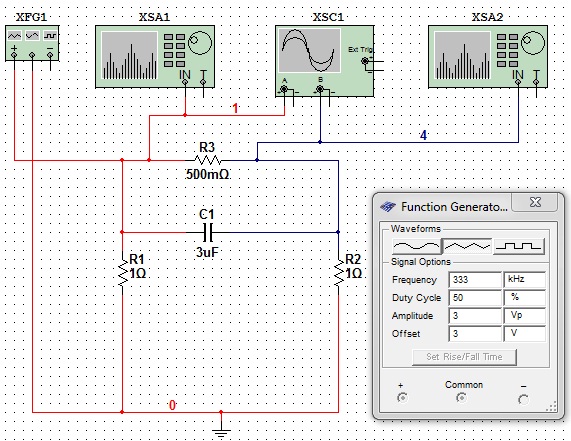Select the sine waveform button in Function Generator

(x=416, y=247)
